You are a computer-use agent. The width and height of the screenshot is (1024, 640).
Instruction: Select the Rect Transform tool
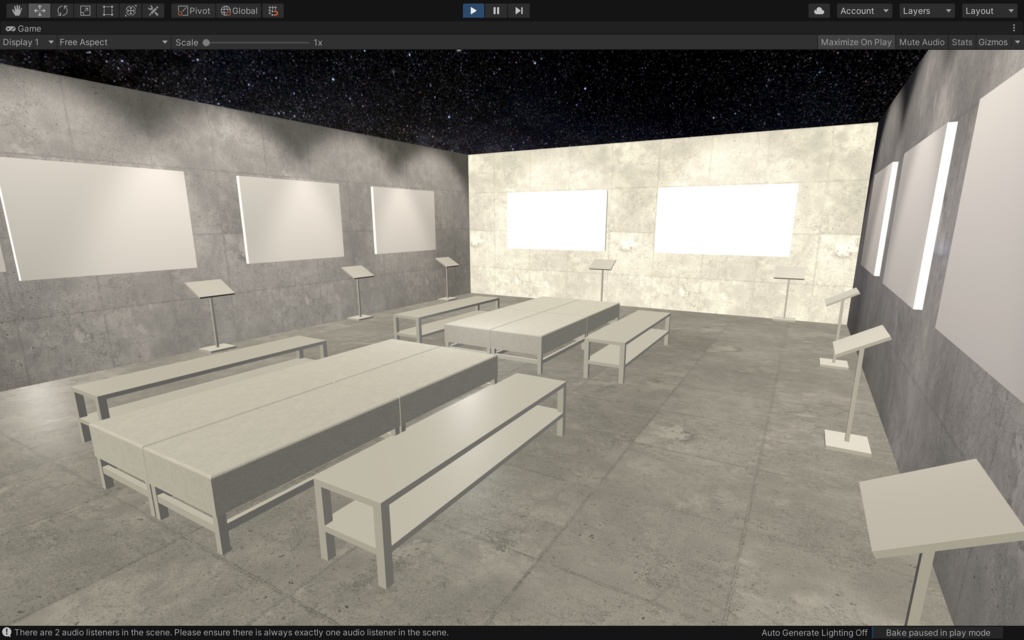tap(110, 10)
